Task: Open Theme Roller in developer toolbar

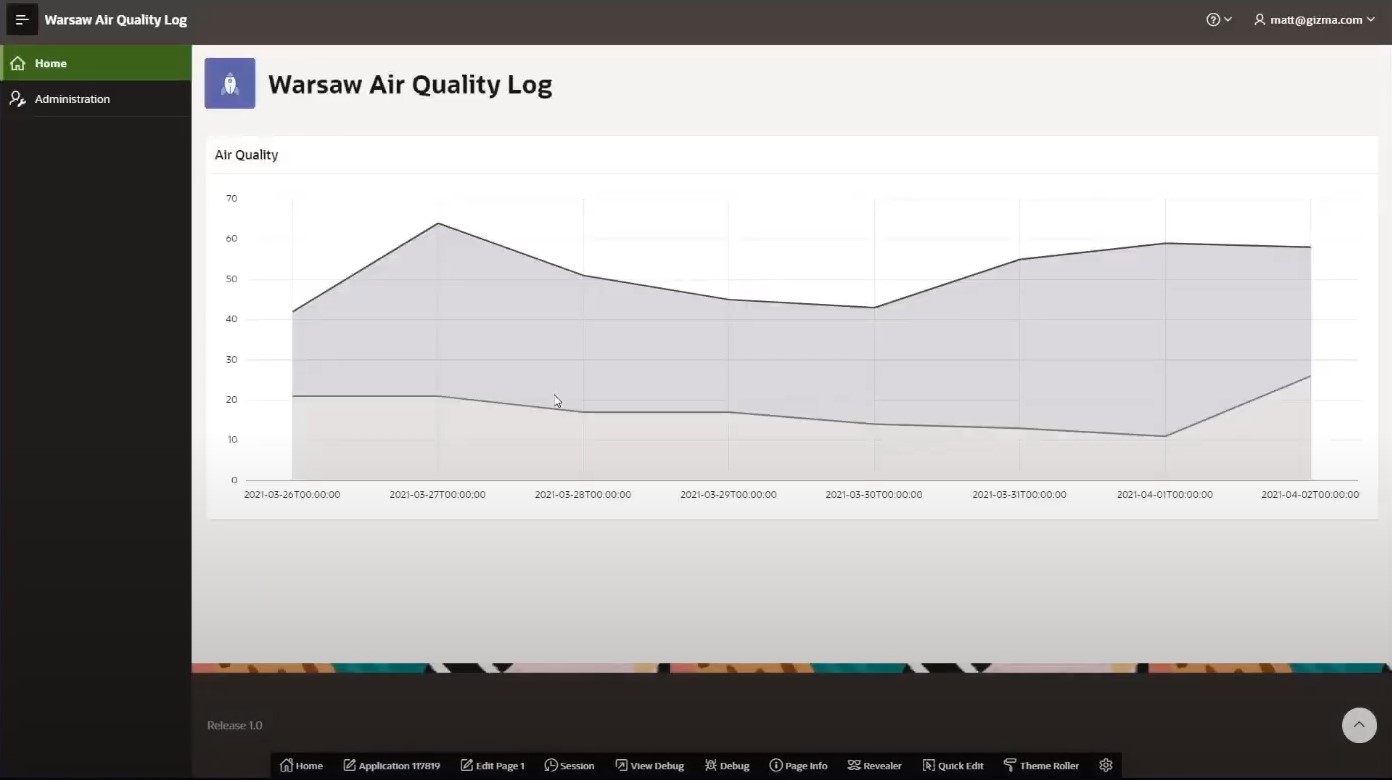Action: [x=1041, y=765]
